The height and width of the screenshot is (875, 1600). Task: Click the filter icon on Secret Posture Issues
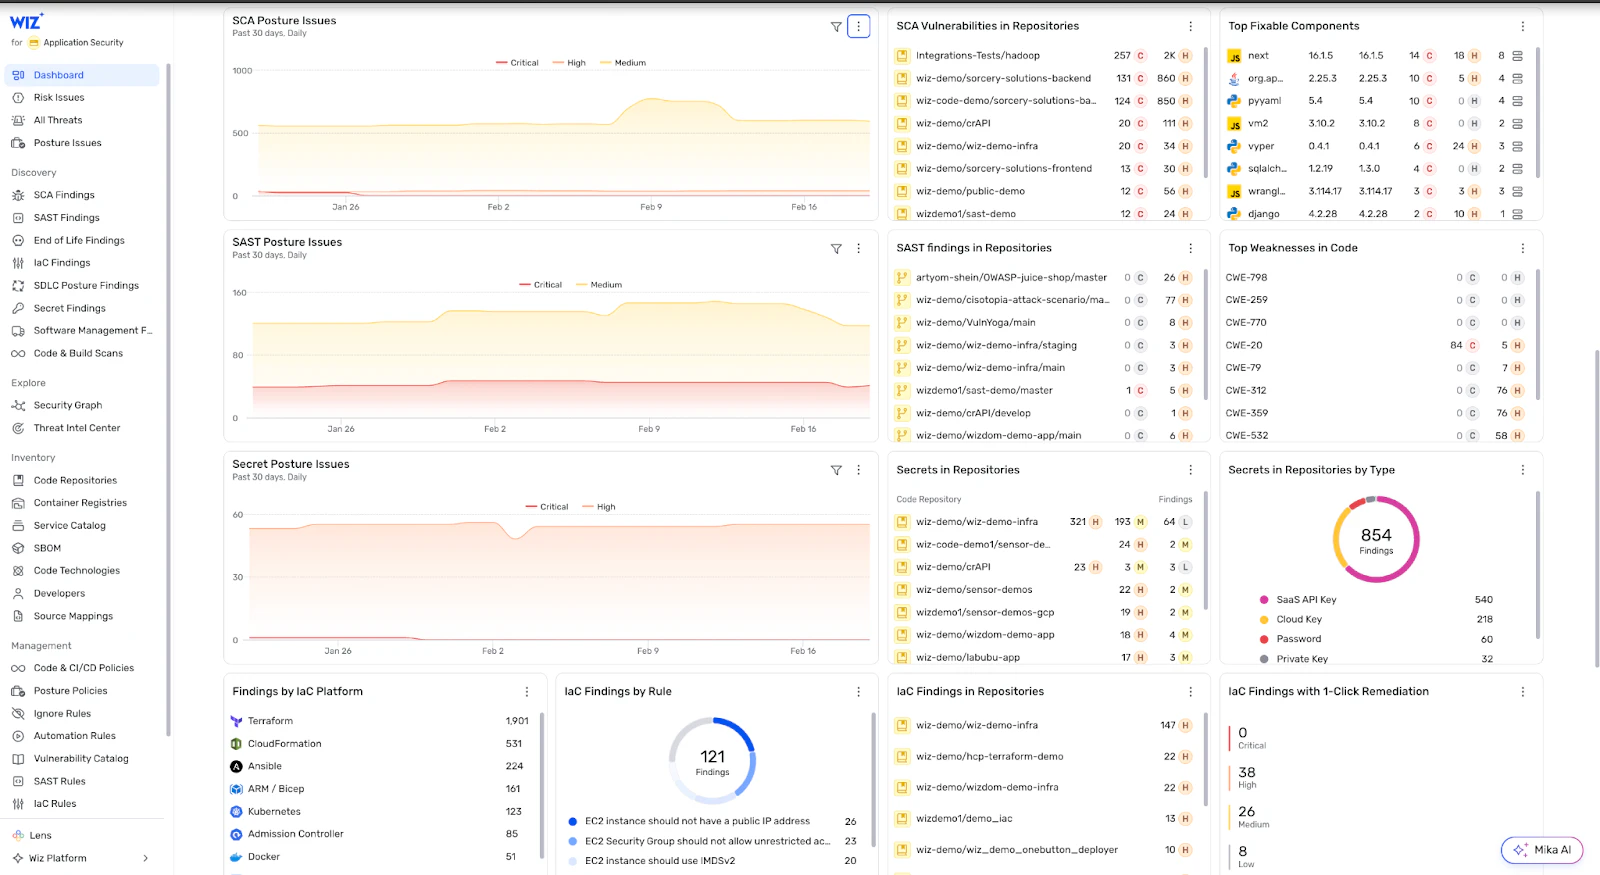(x=836, y=470)
